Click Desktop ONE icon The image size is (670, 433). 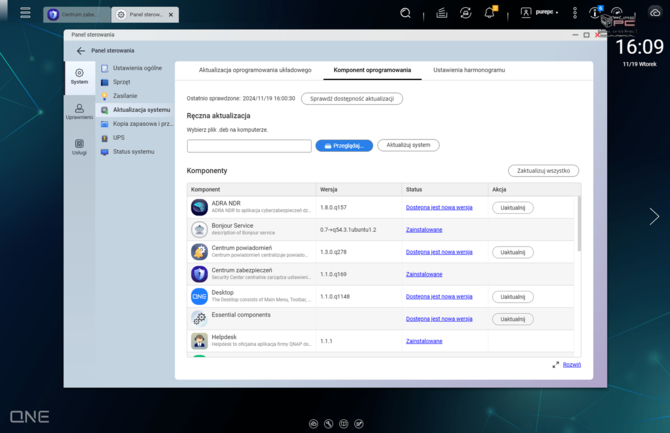[199, 297]
